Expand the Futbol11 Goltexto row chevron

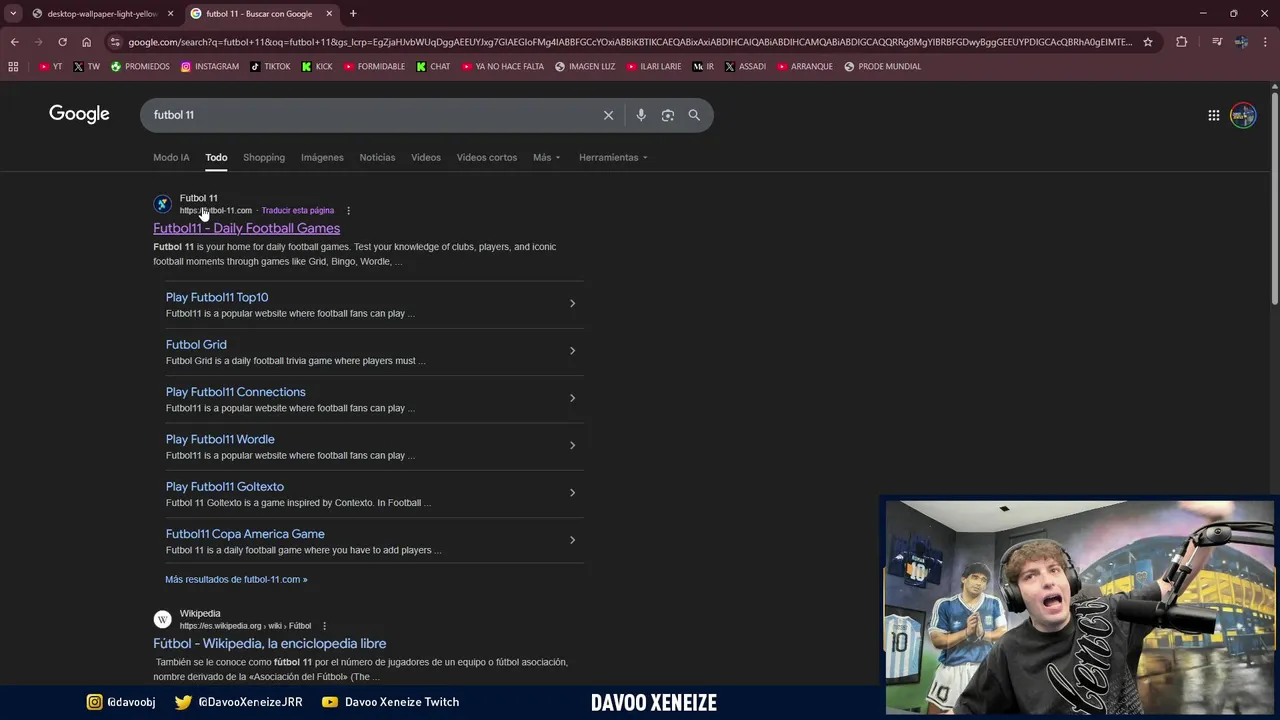[x=572, y=492]
